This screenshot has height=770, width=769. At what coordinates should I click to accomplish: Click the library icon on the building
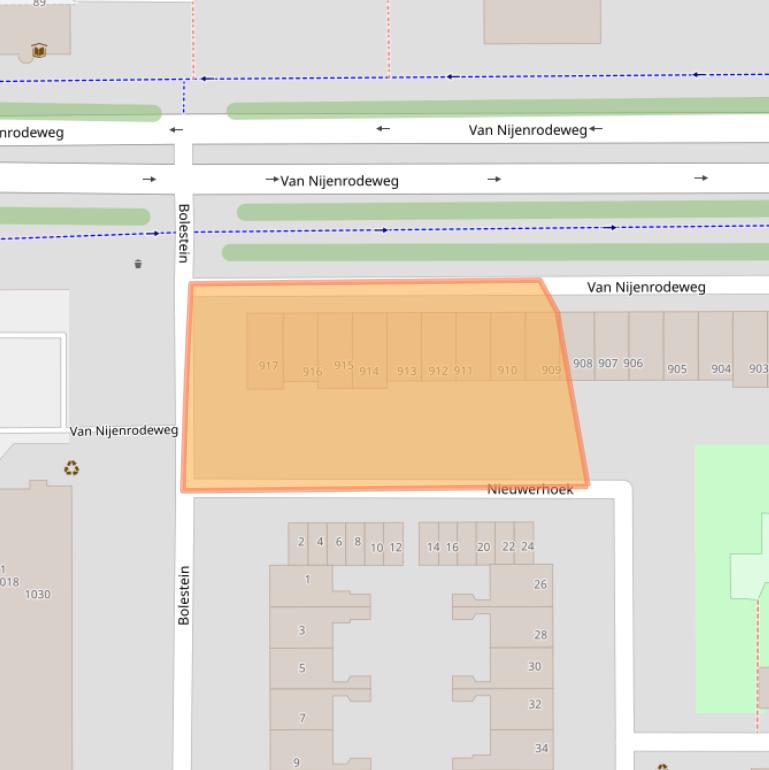[x=39, y=50]
